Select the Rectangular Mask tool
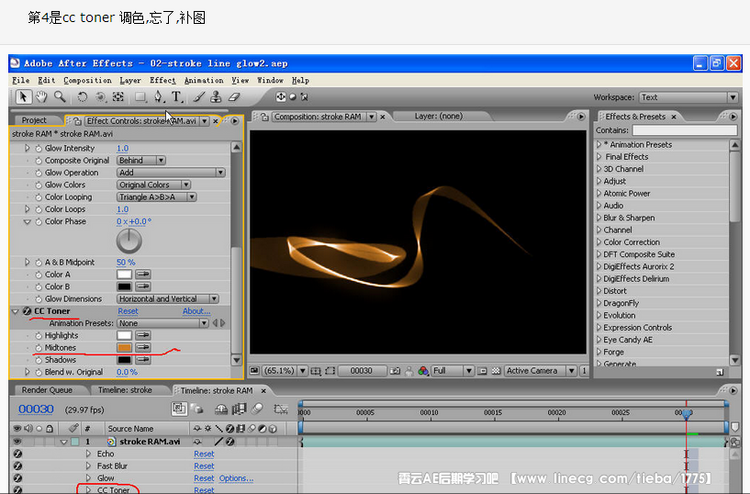This screenshot has width=750, height=494. 140,97
